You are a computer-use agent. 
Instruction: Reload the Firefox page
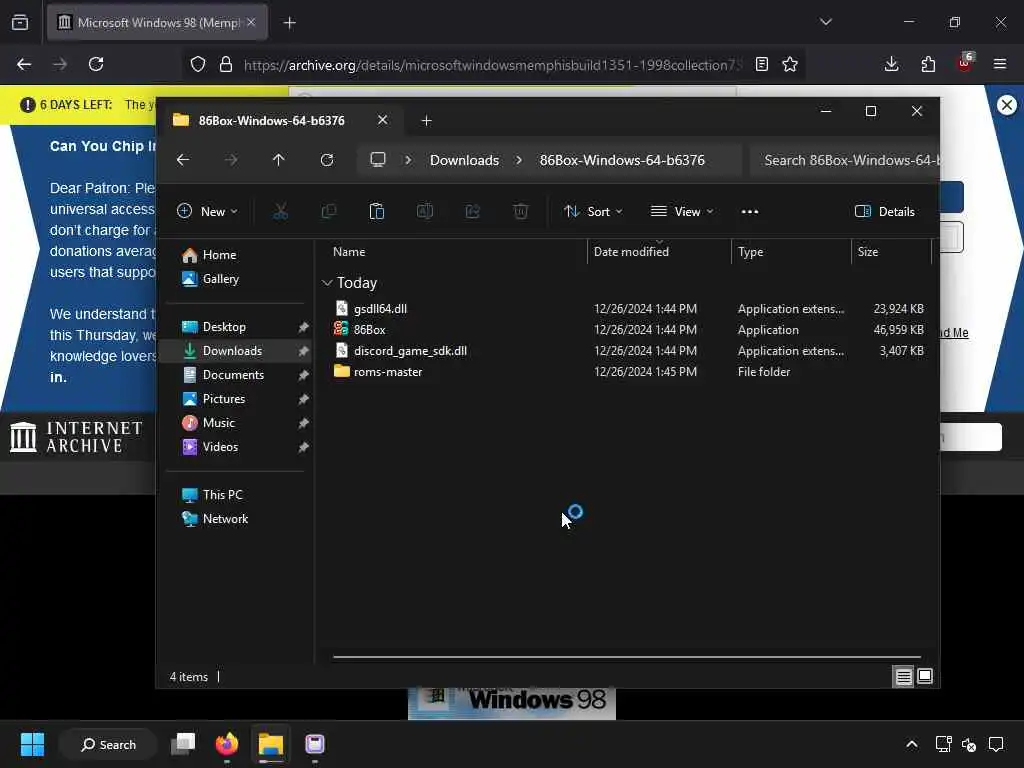(x=96, y=64)
